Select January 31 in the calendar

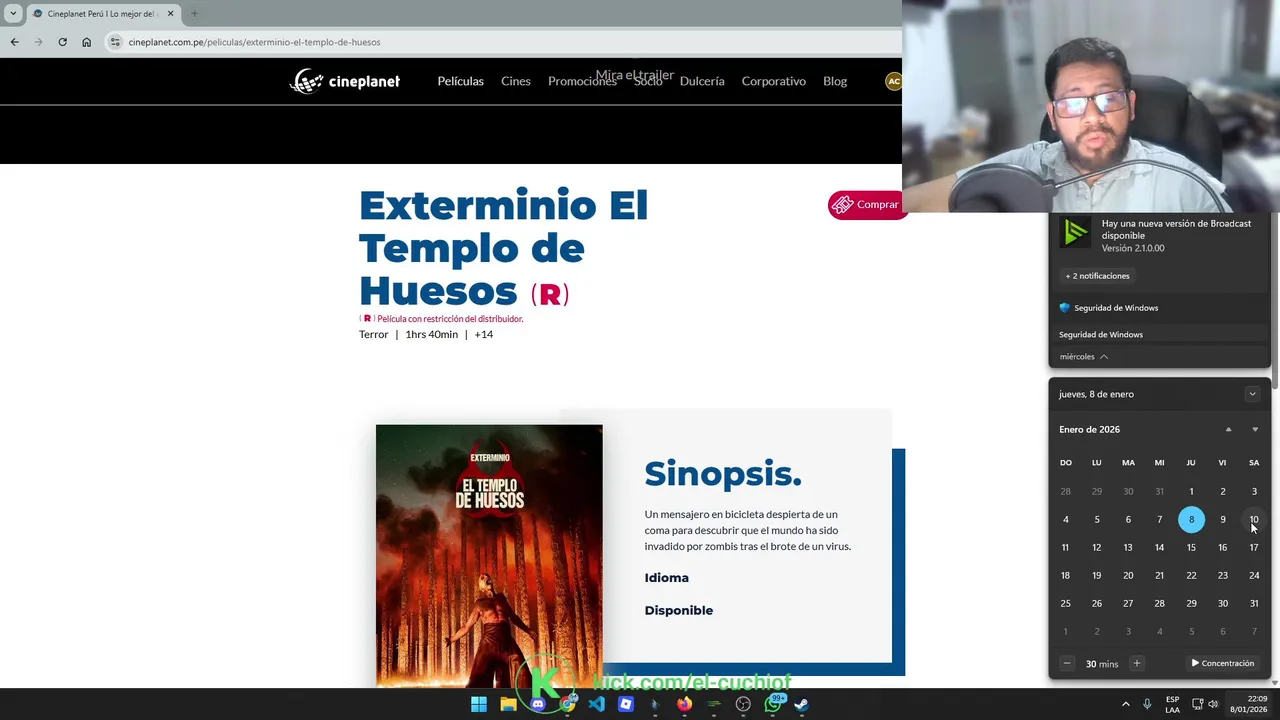[1254, 603]
